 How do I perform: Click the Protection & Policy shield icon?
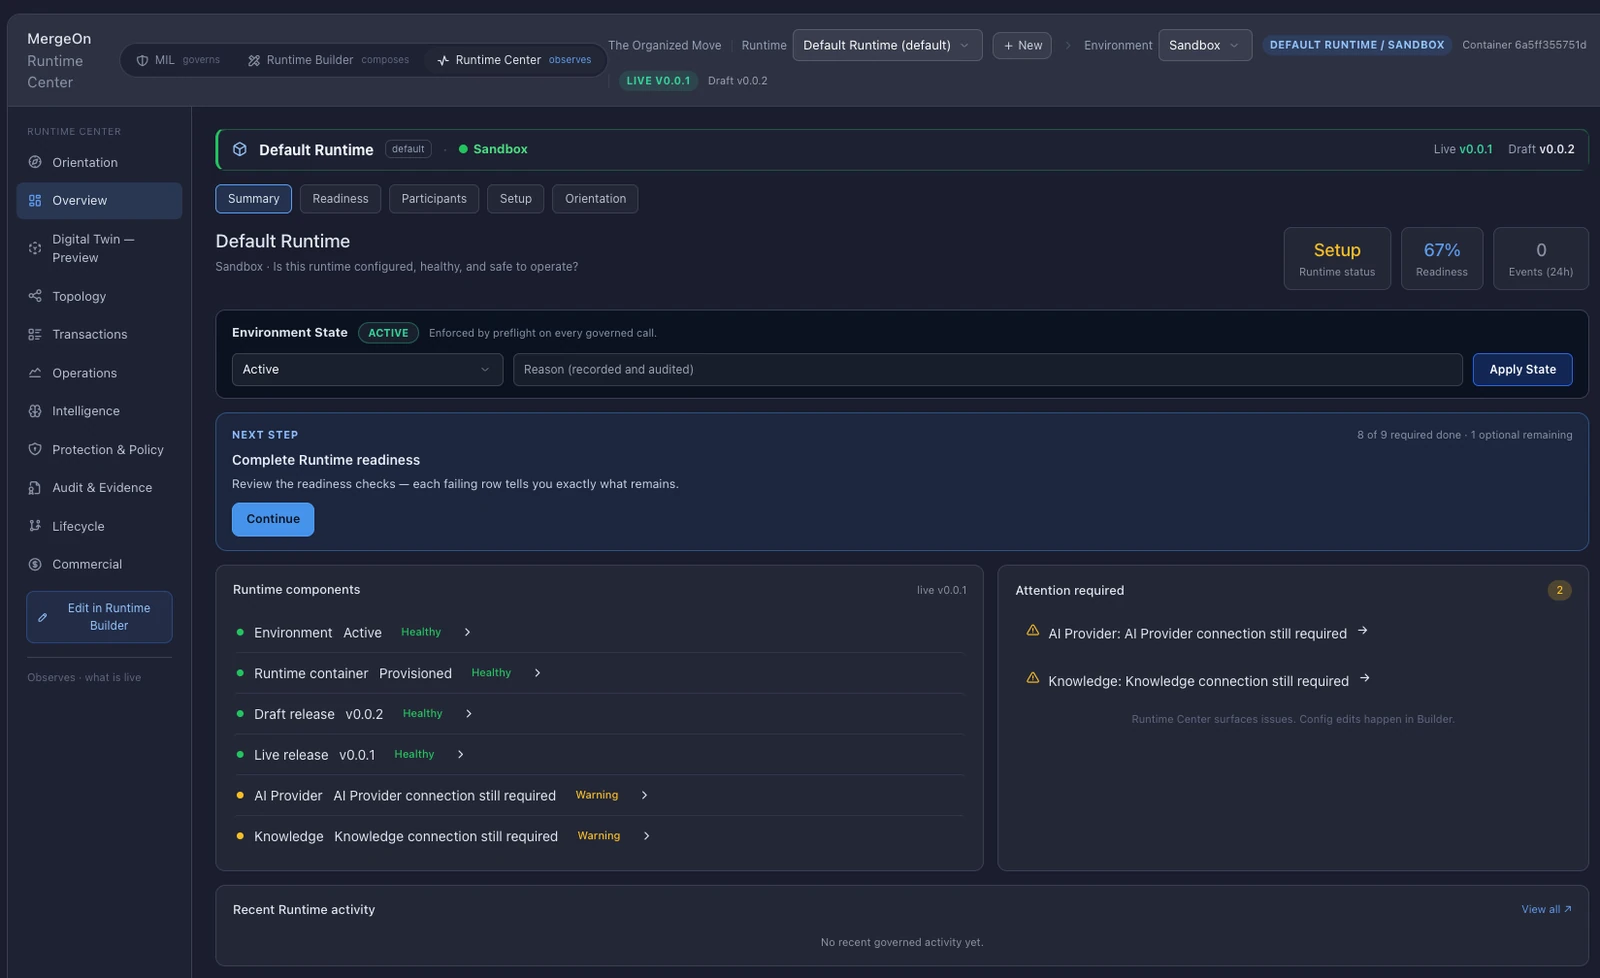pyautogui.click(x=35, y=450)
